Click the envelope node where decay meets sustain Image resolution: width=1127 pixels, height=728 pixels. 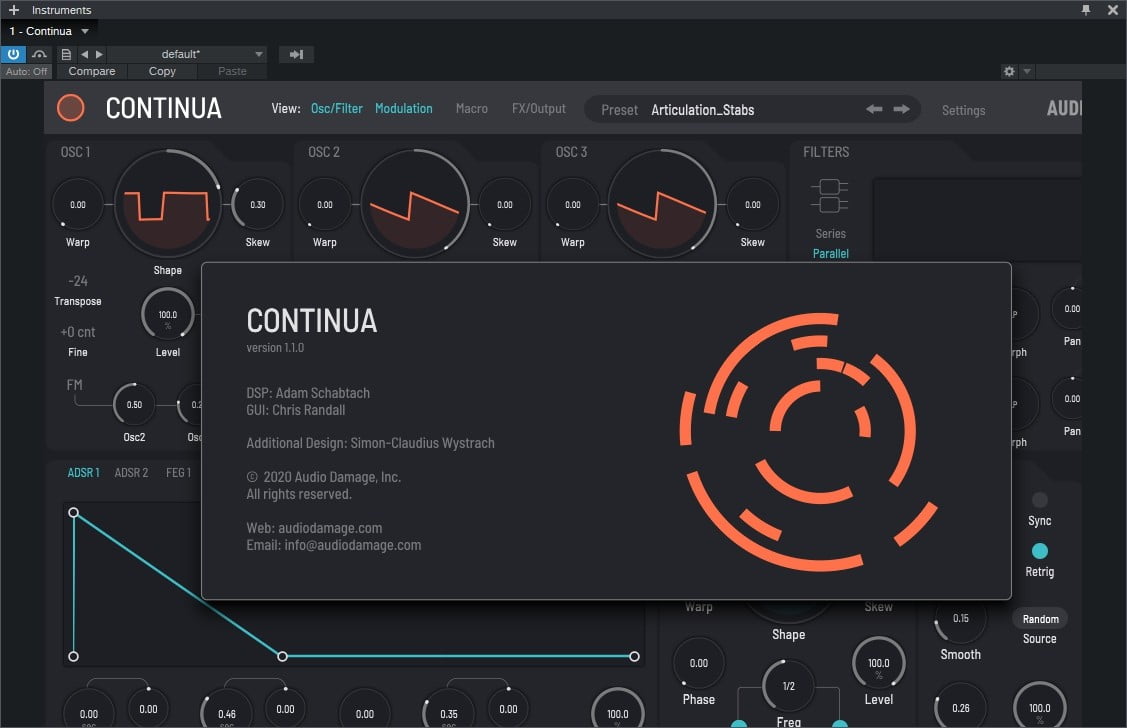(x=282, y=656)
